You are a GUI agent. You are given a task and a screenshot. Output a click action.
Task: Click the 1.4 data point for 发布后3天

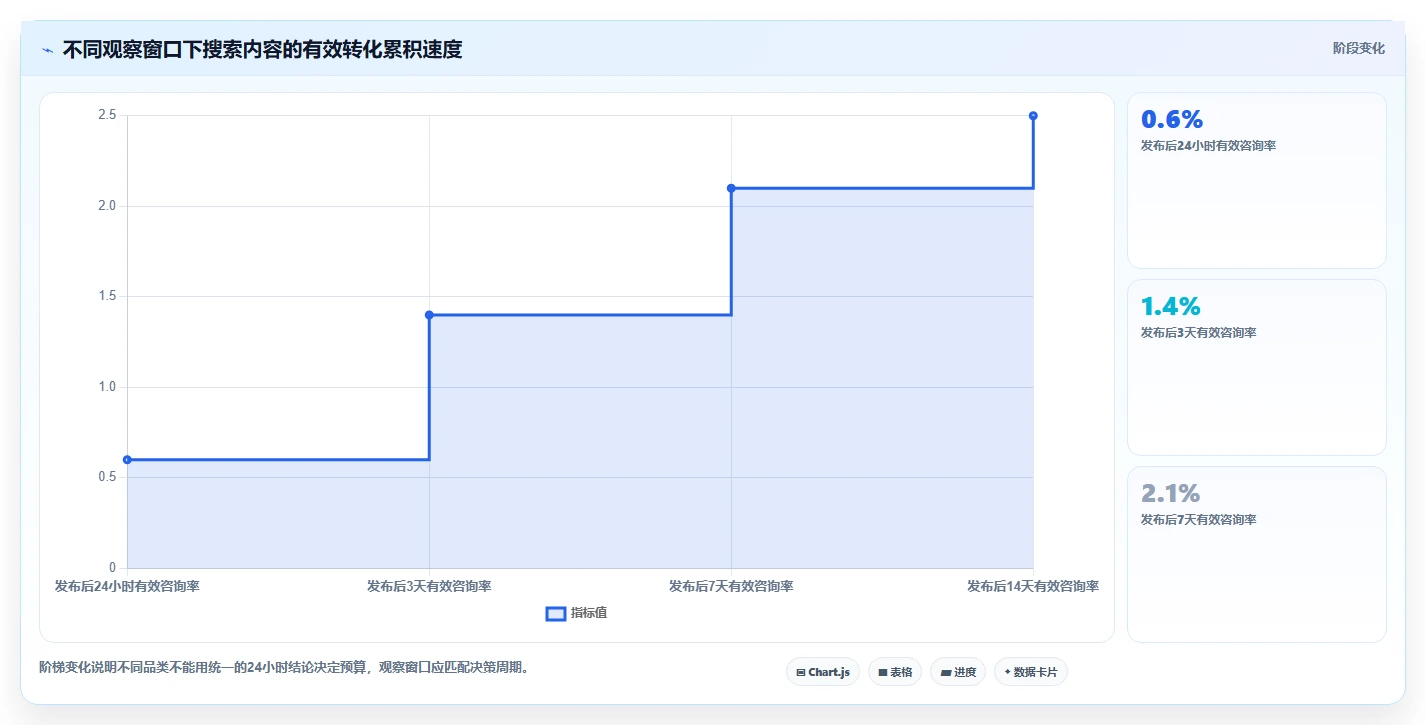429,315
